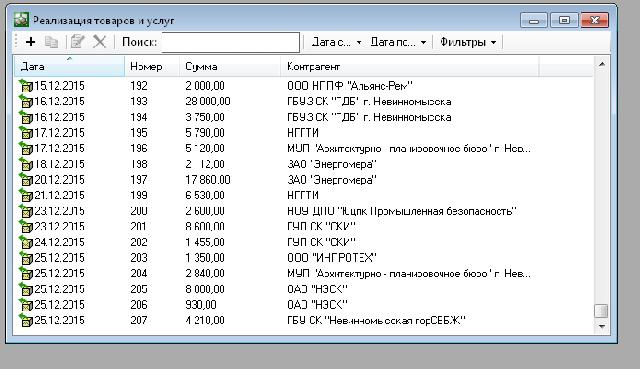Click the document icon for row number 192
This screenshot has height=369, width=640.
[x=26, y=86]
